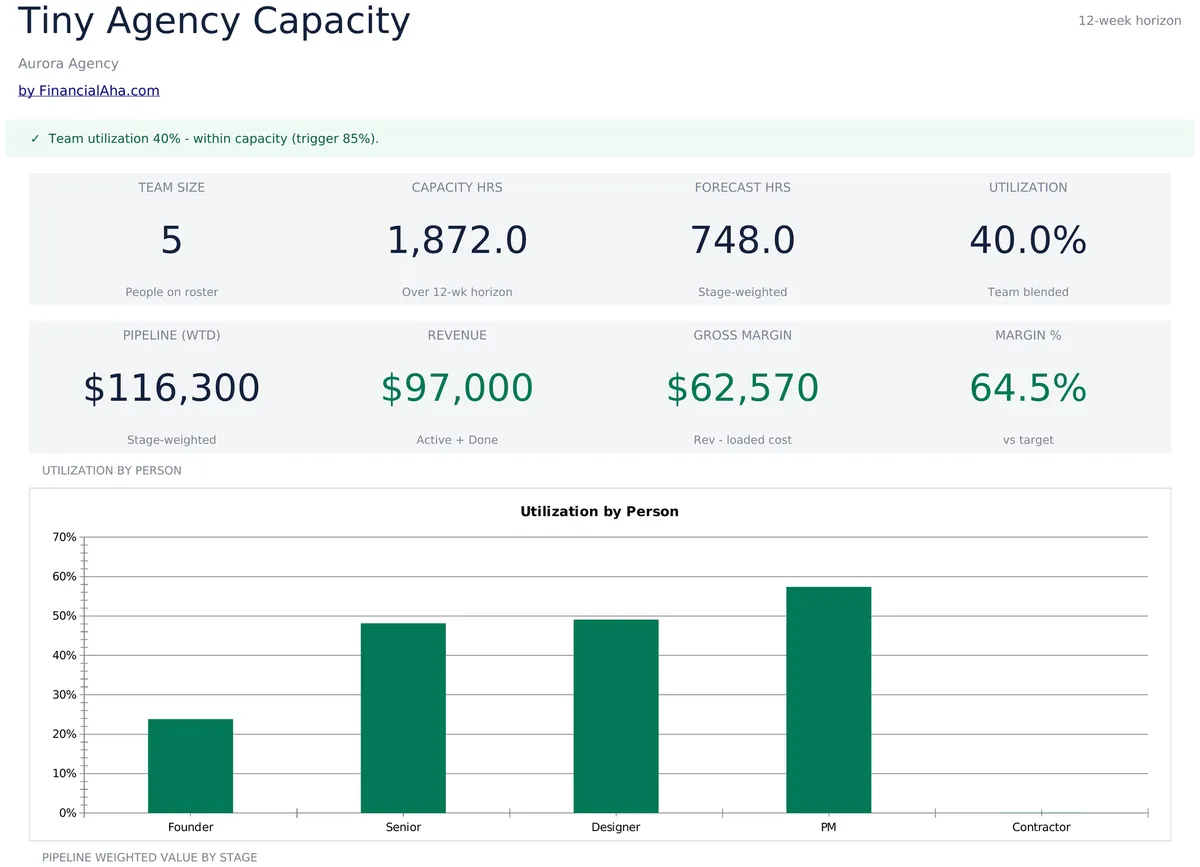Click the PM bar in the chart
1200x867 pixels.
click(x=829, y=700)
